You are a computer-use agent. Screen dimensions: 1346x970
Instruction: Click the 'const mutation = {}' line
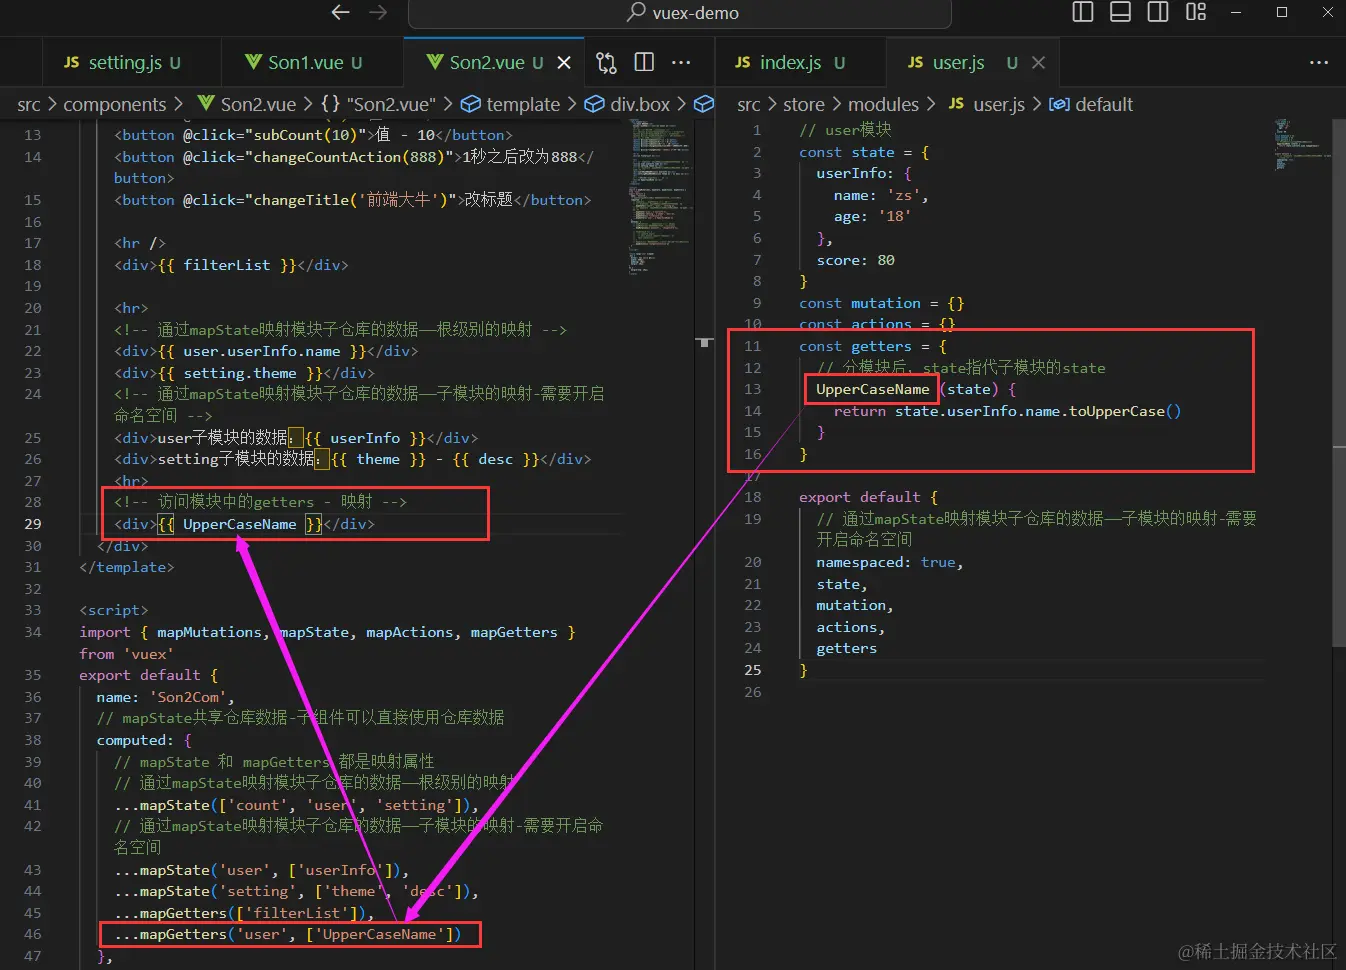pos(881,303)
